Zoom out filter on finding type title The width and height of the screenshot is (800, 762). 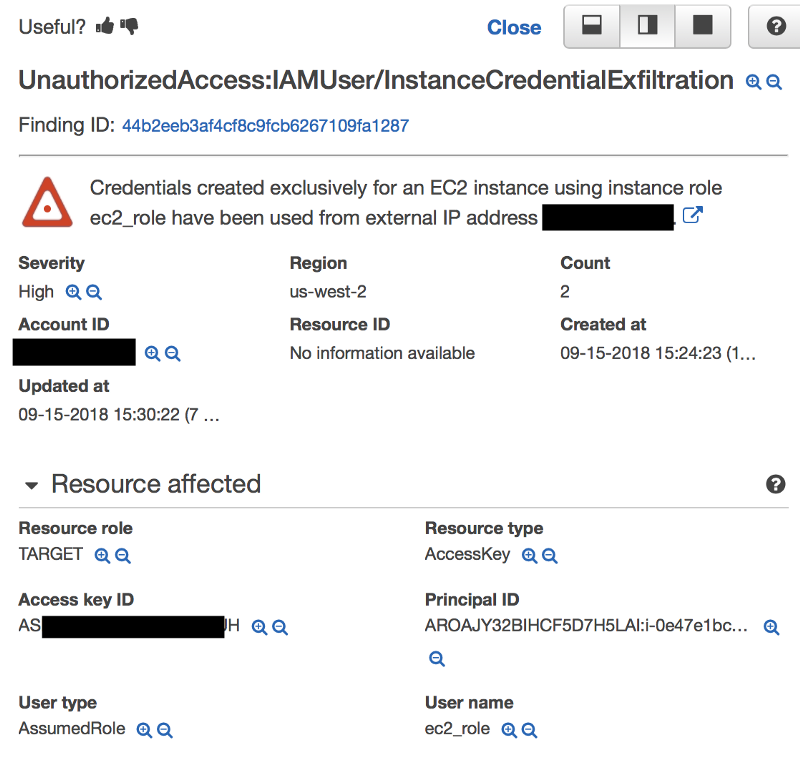tap(773, 82)
